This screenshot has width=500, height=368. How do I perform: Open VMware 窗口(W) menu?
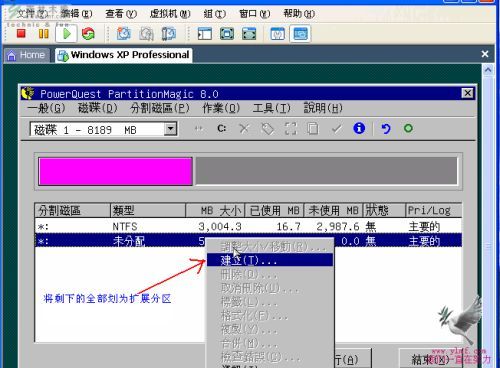coord(255,14)
